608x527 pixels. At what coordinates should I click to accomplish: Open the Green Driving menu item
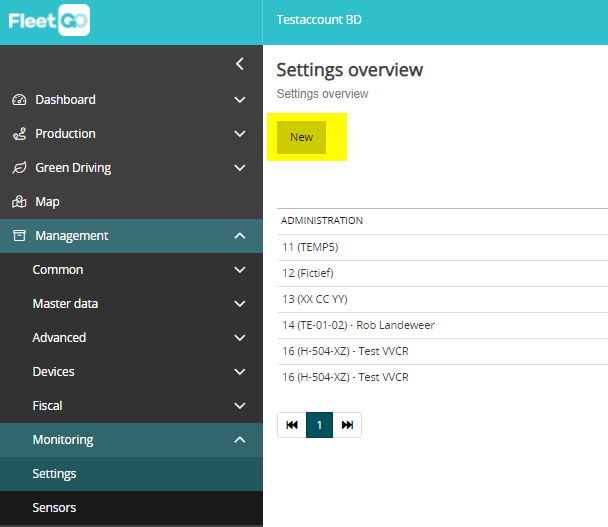tap(131, 168)
